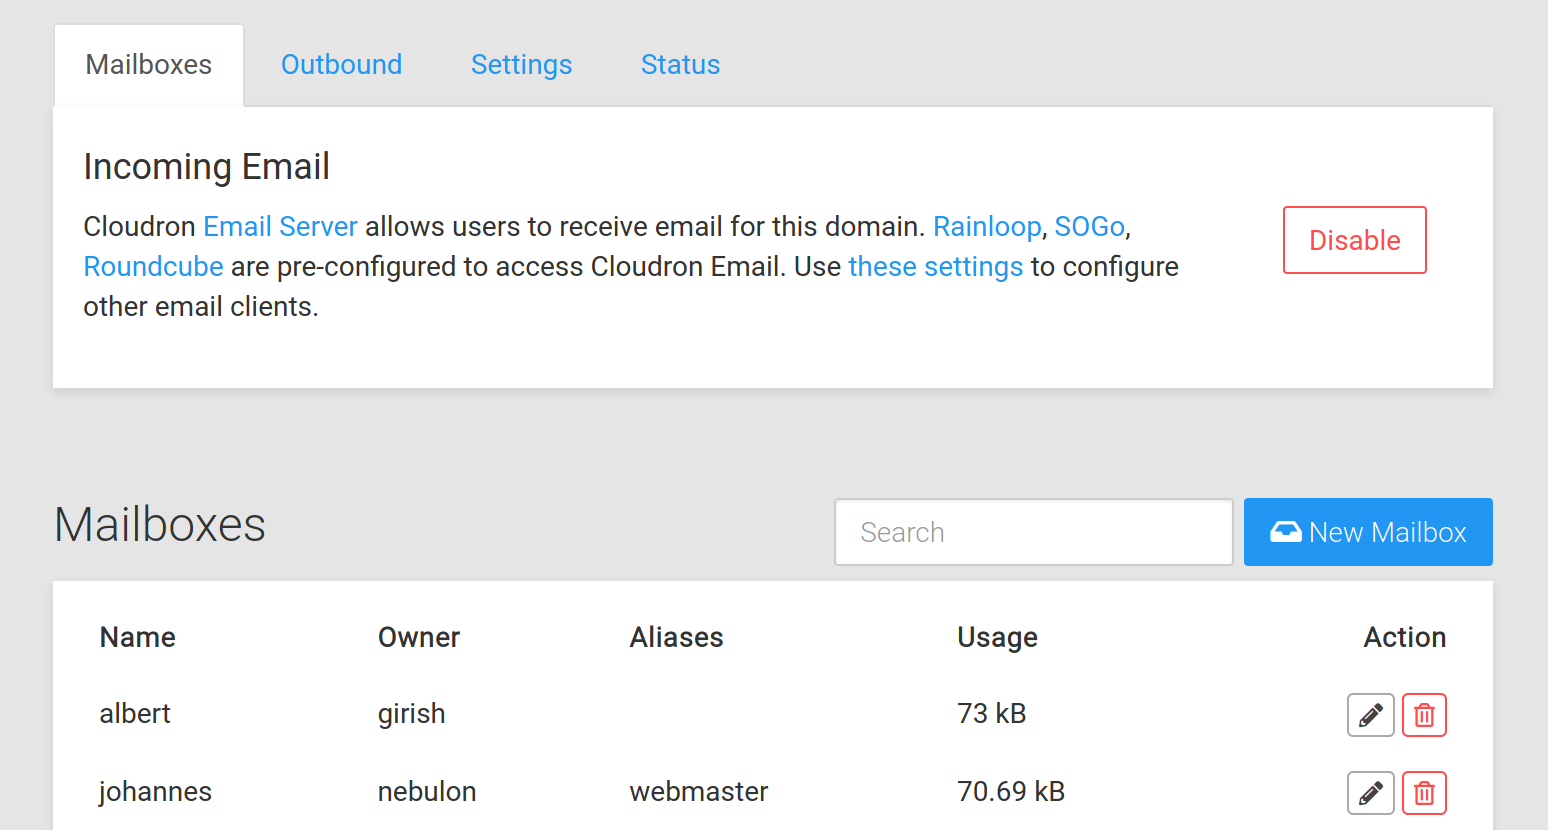The width and height of the screenshot is (1548, 830).
Task: Click the Name column header
Action: pos(138,637)
